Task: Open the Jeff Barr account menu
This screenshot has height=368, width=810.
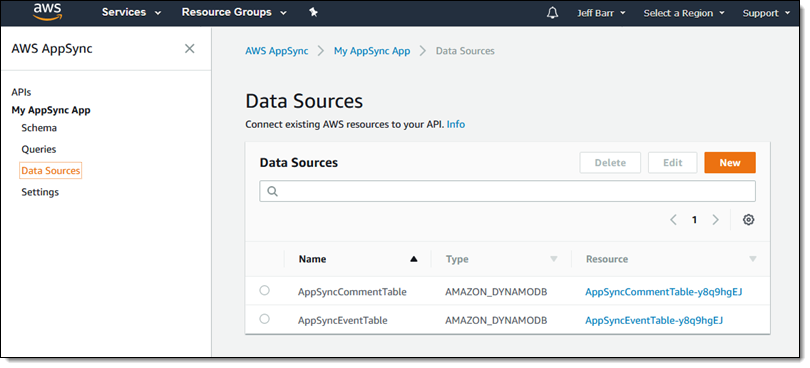Action: 601,13
